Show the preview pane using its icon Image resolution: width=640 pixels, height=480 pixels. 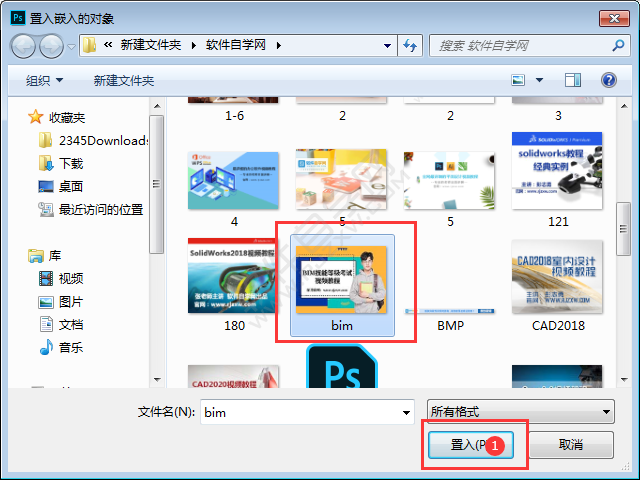[572, 80]
